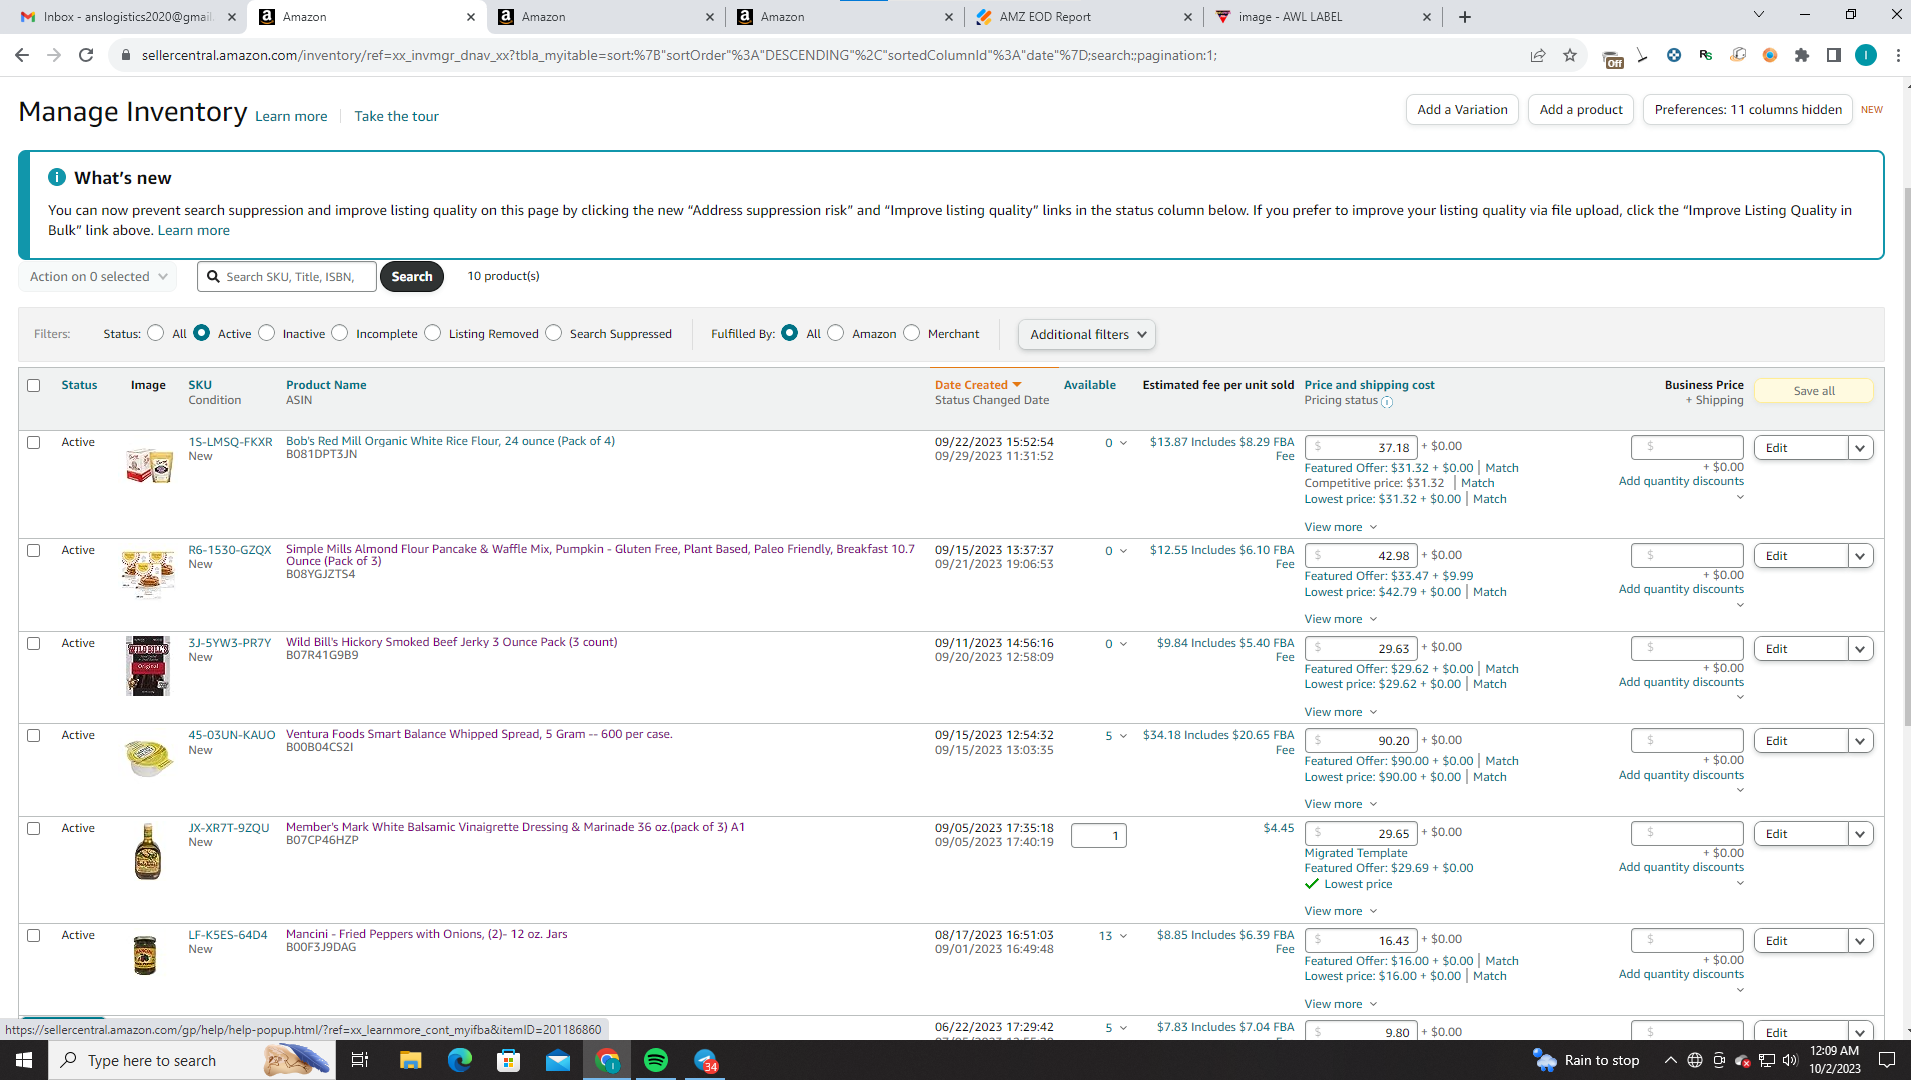
Task: Open Microsoft Store from the taskbar
Action: click(x=509, y=1060)
